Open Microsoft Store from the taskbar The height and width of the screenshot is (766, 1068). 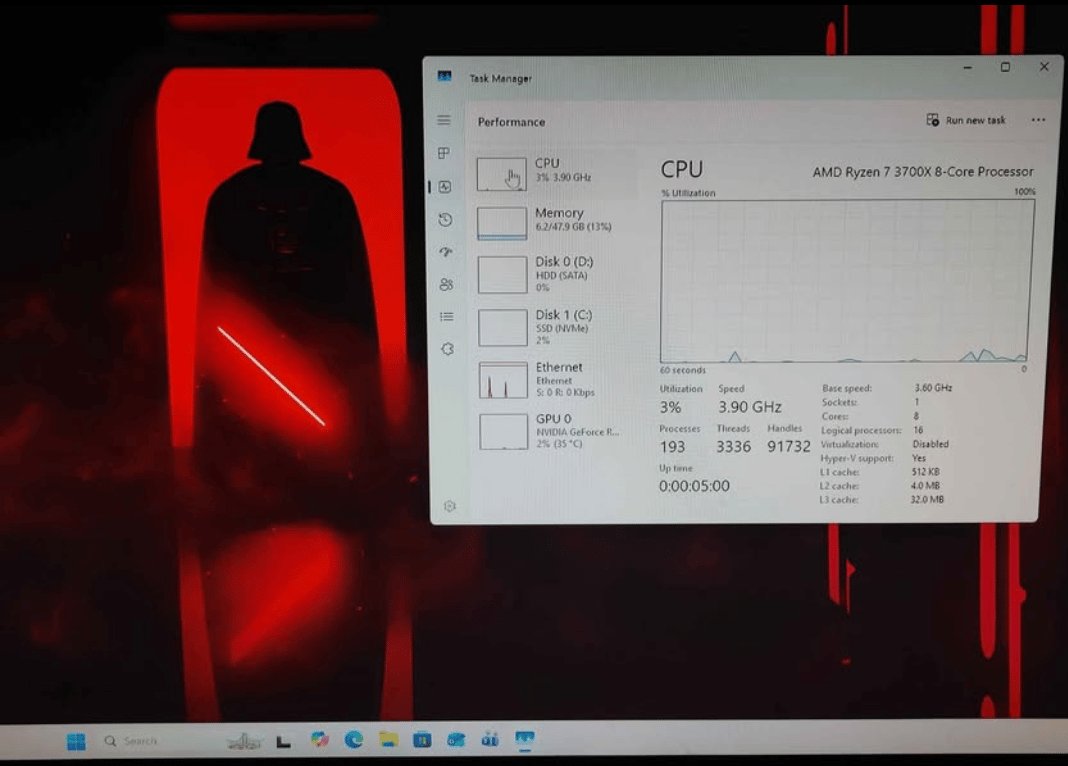[x=421, y=741]
